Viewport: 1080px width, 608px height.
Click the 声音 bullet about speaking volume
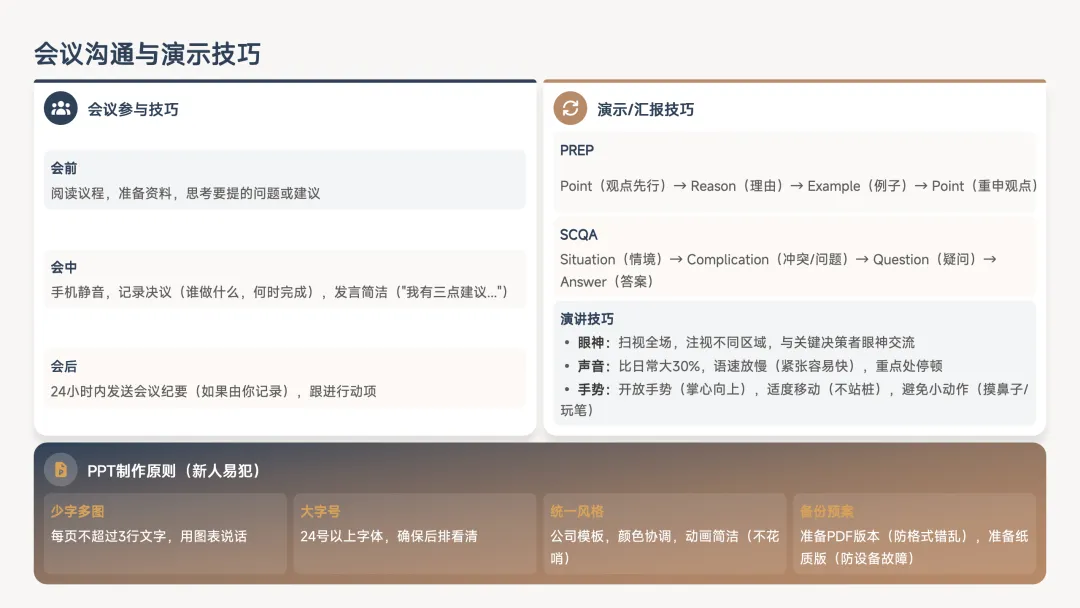pyautogui.click(x=754, y=366)
